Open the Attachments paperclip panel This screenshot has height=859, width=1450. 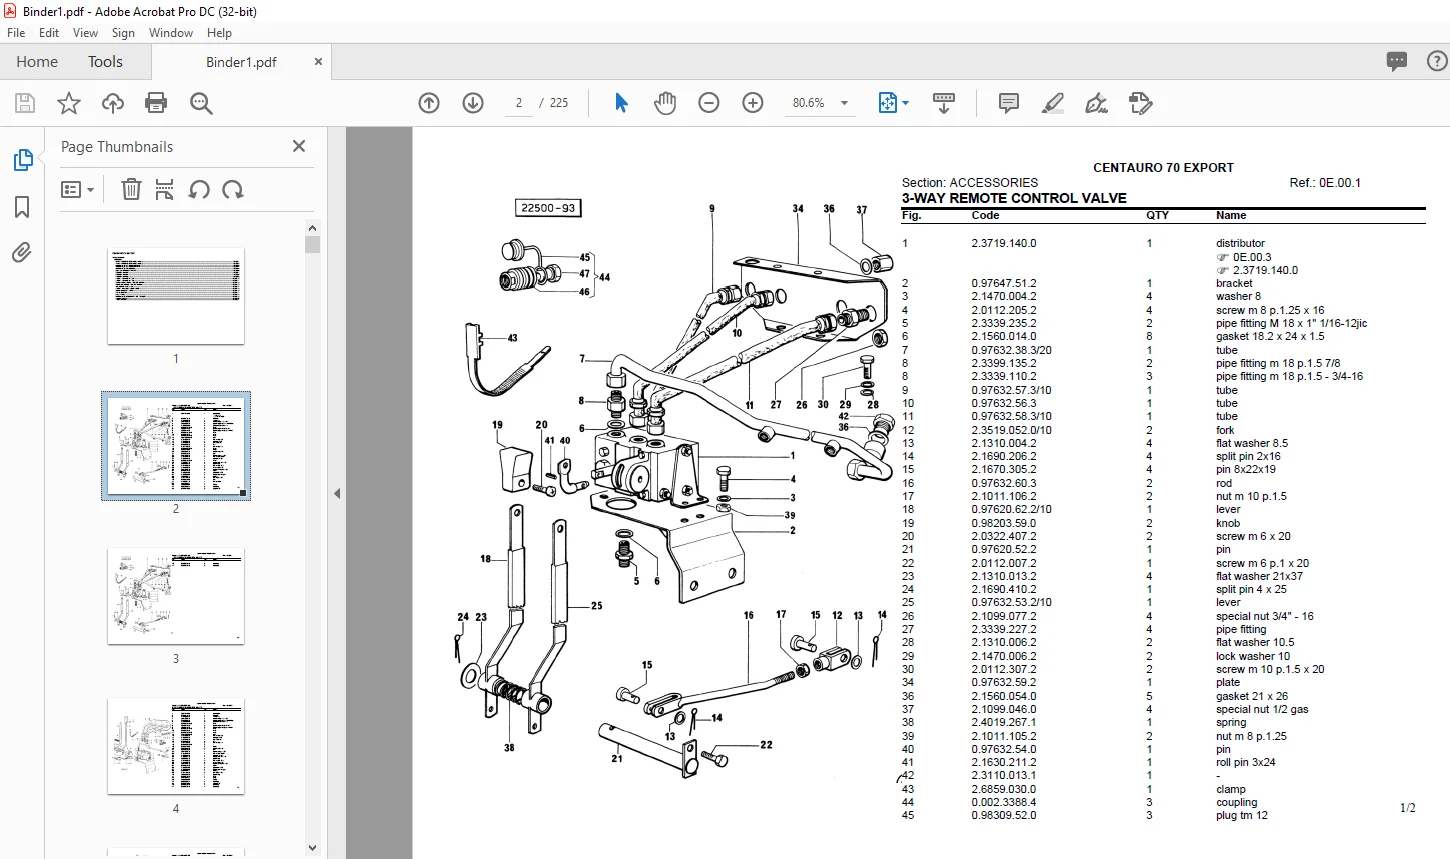[x=22, y=253]
